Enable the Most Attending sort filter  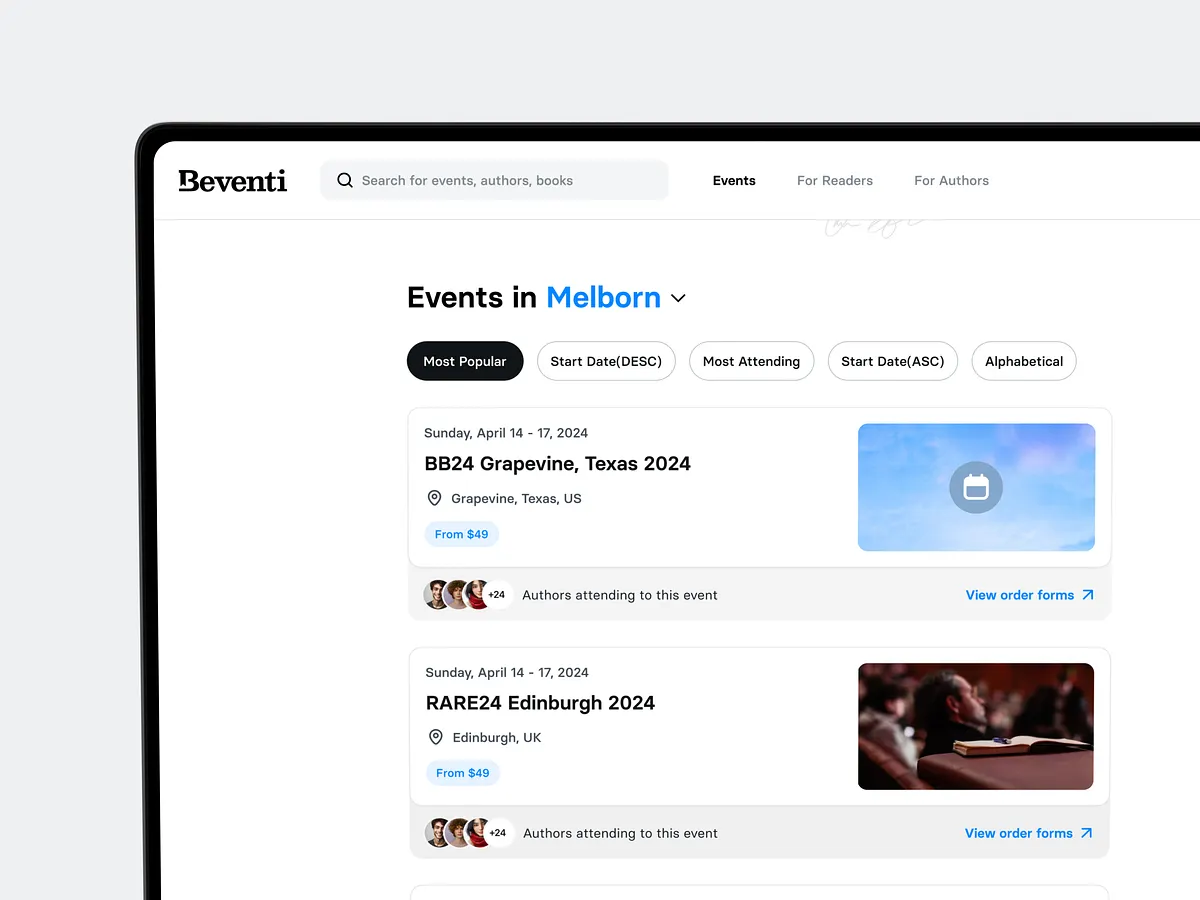point(751,361)
